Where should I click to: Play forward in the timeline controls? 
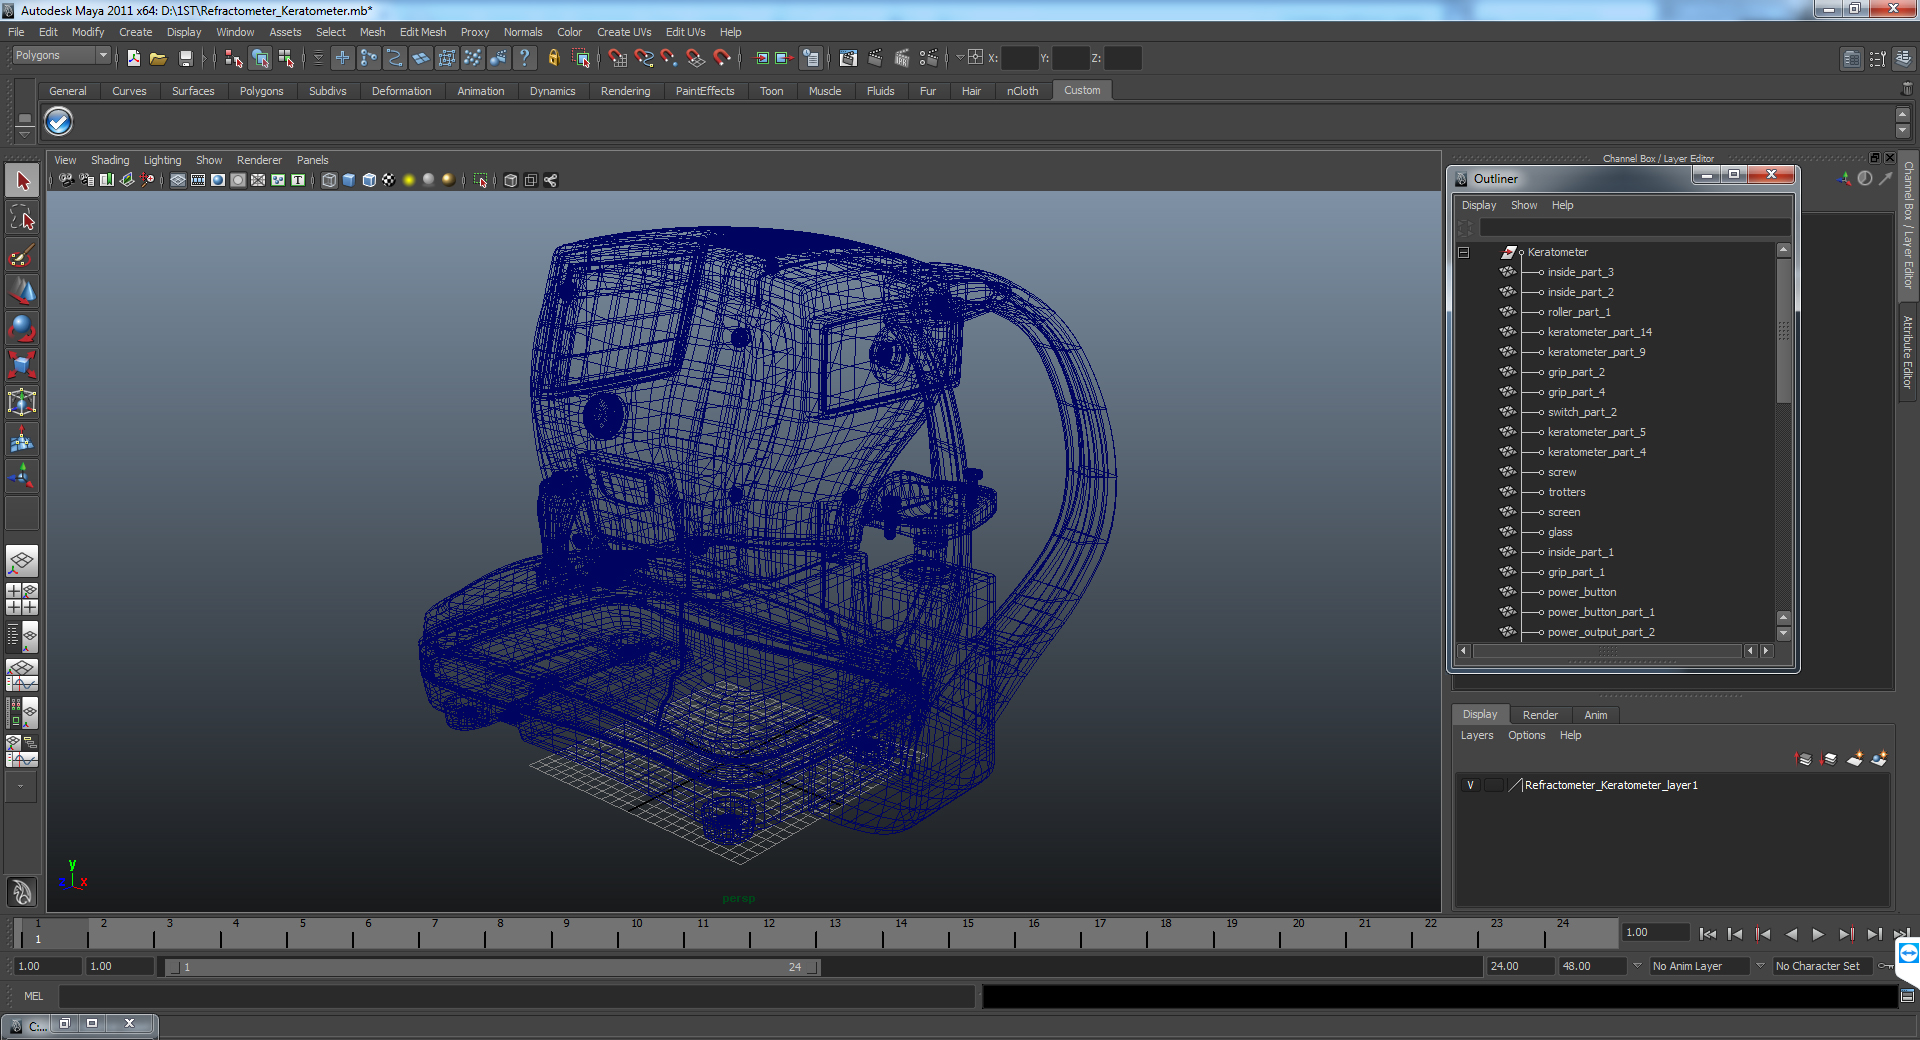(1818, 934)
